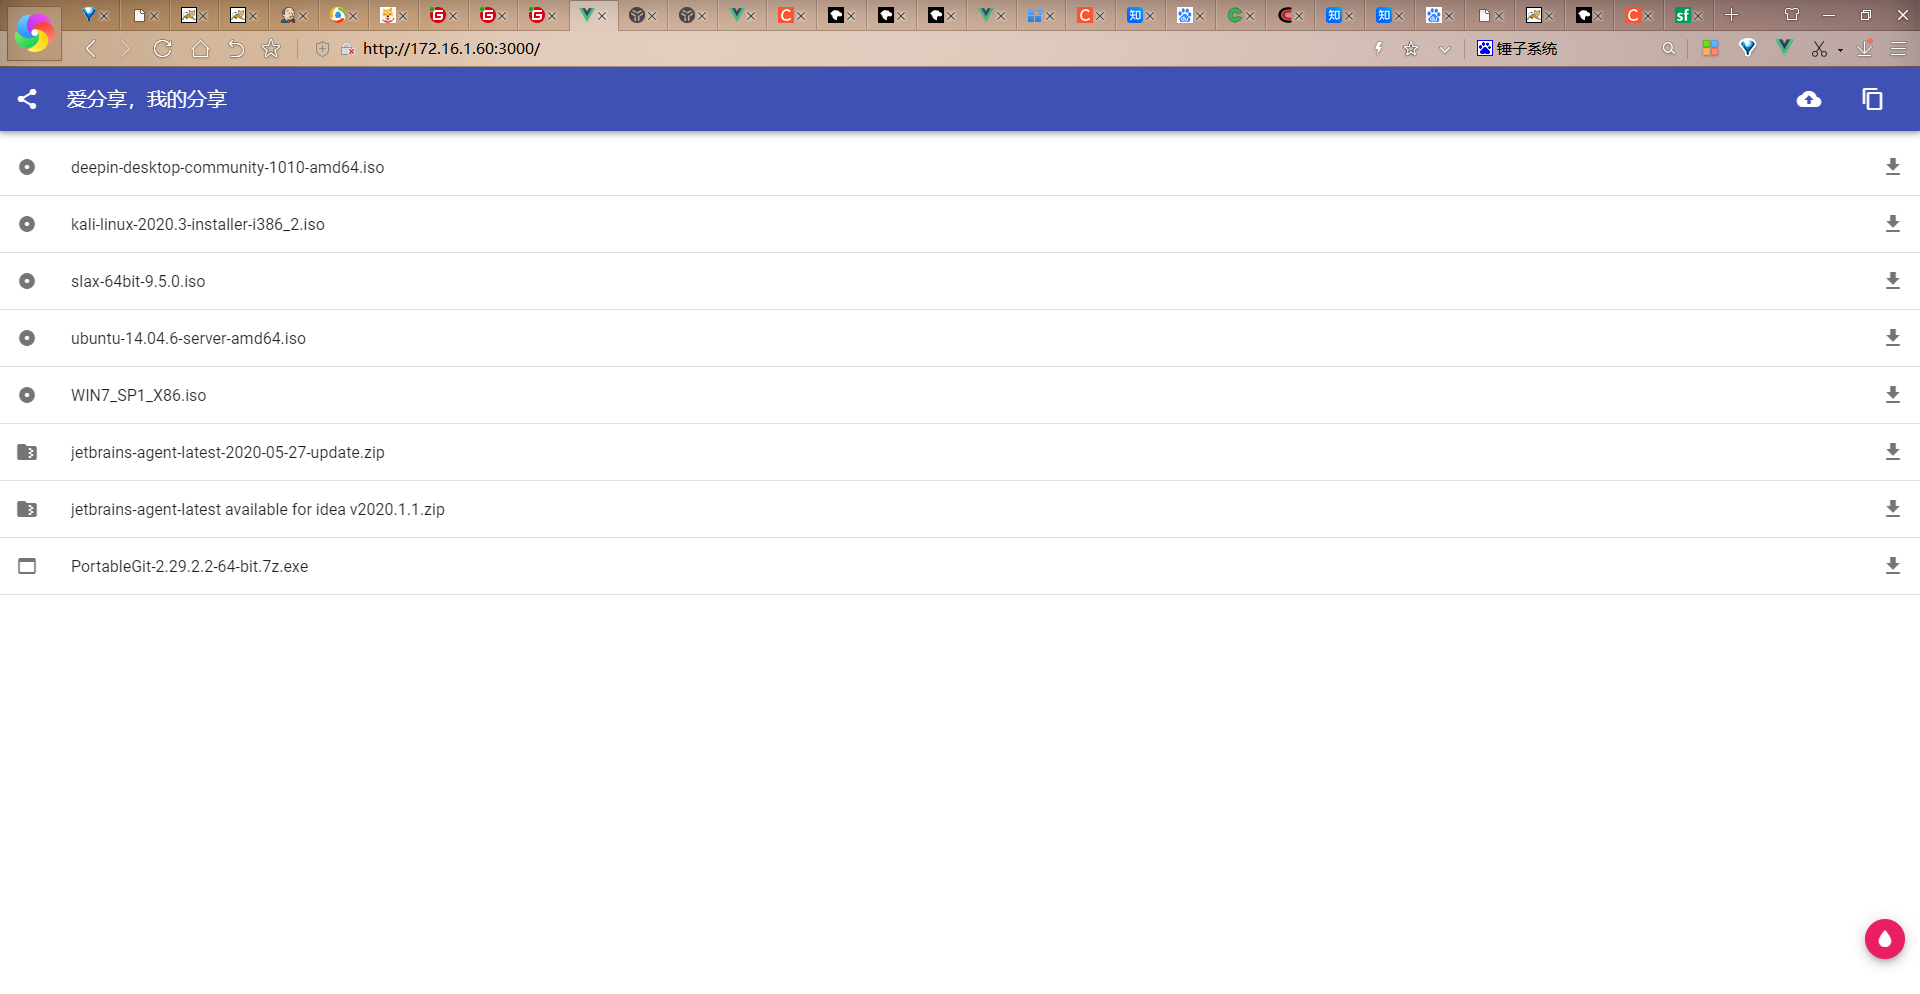Switch to the tab with the blue windows-grid icon

click(x=1035, y=15)
